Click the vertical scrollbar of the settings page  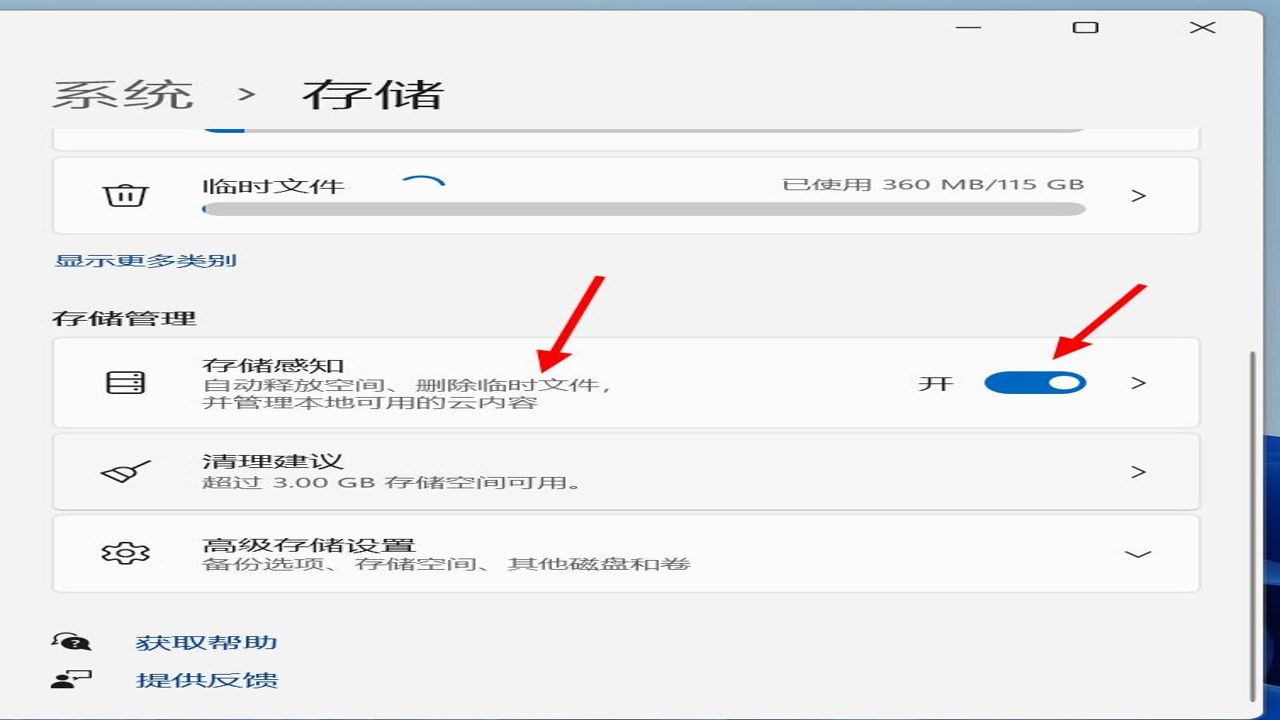(1253, 525)
